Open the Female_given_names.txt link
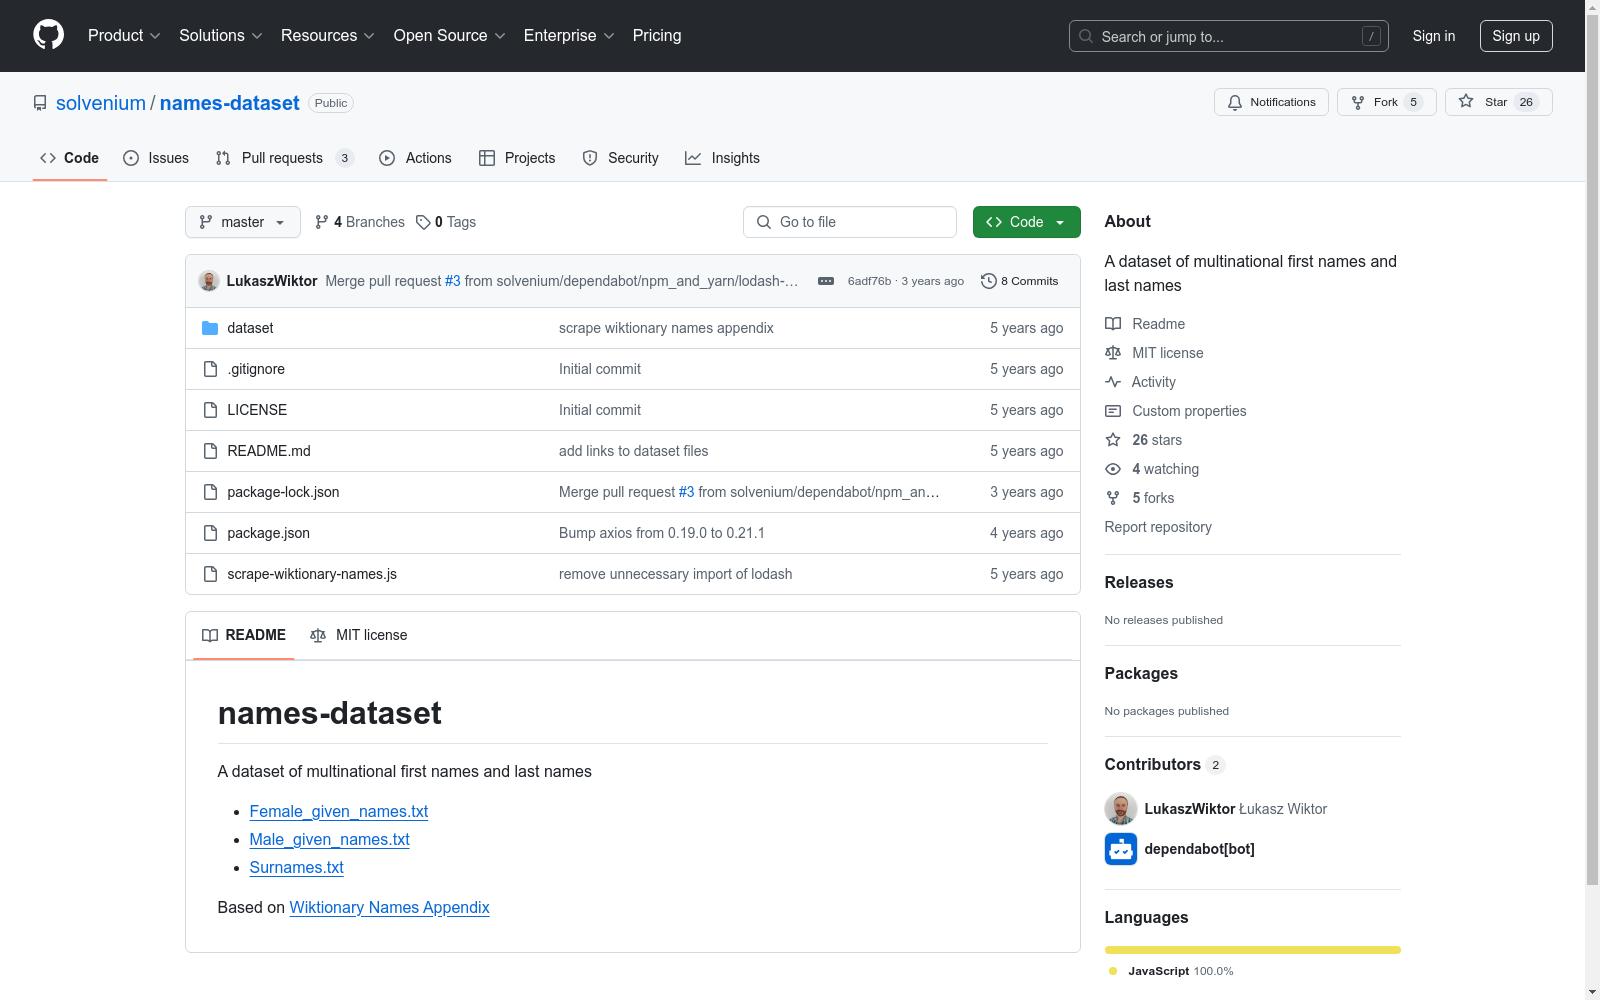 [x=339, y=812]
